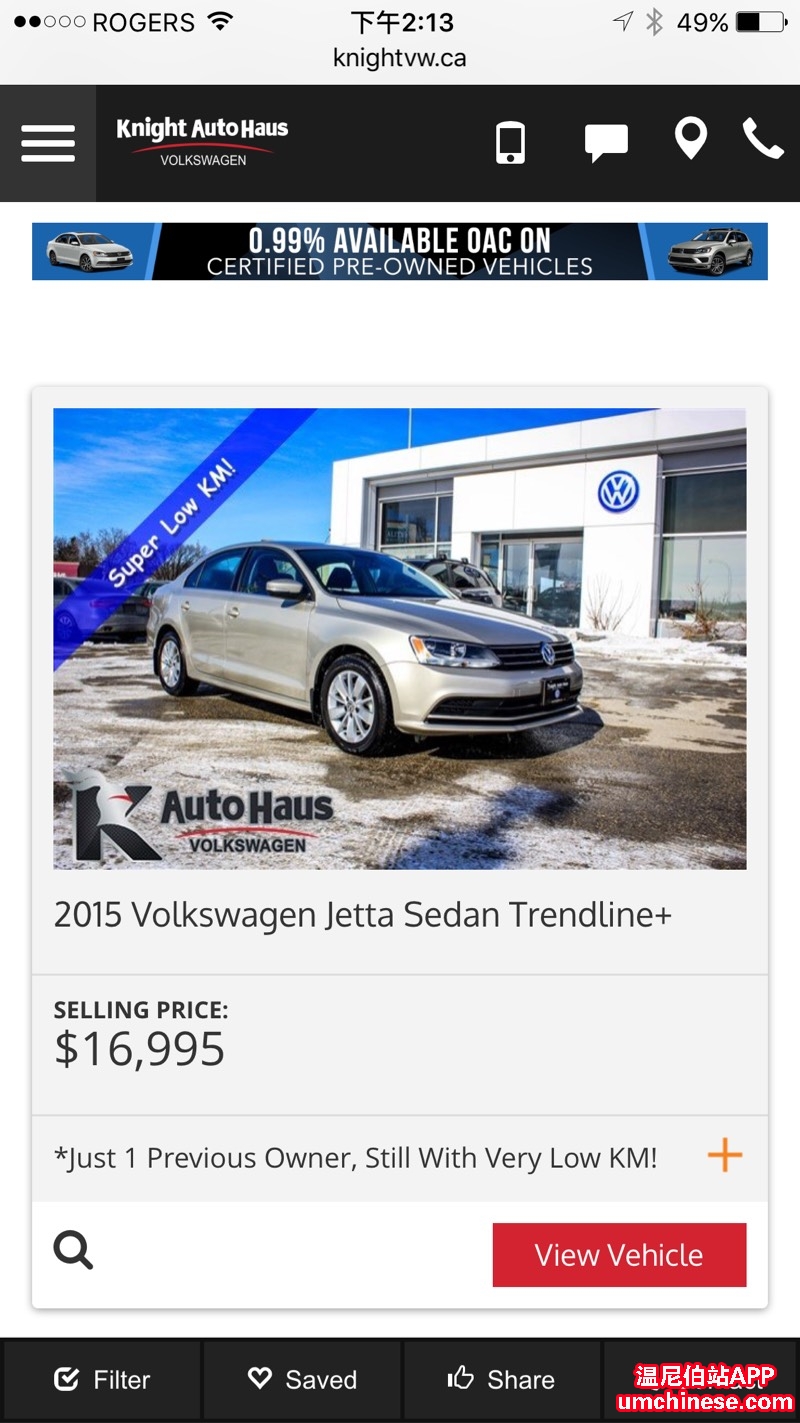The height and width of the screenshot is (1423, 800).
Task: Tap the battery indicator in status bar
Action: 761,21
